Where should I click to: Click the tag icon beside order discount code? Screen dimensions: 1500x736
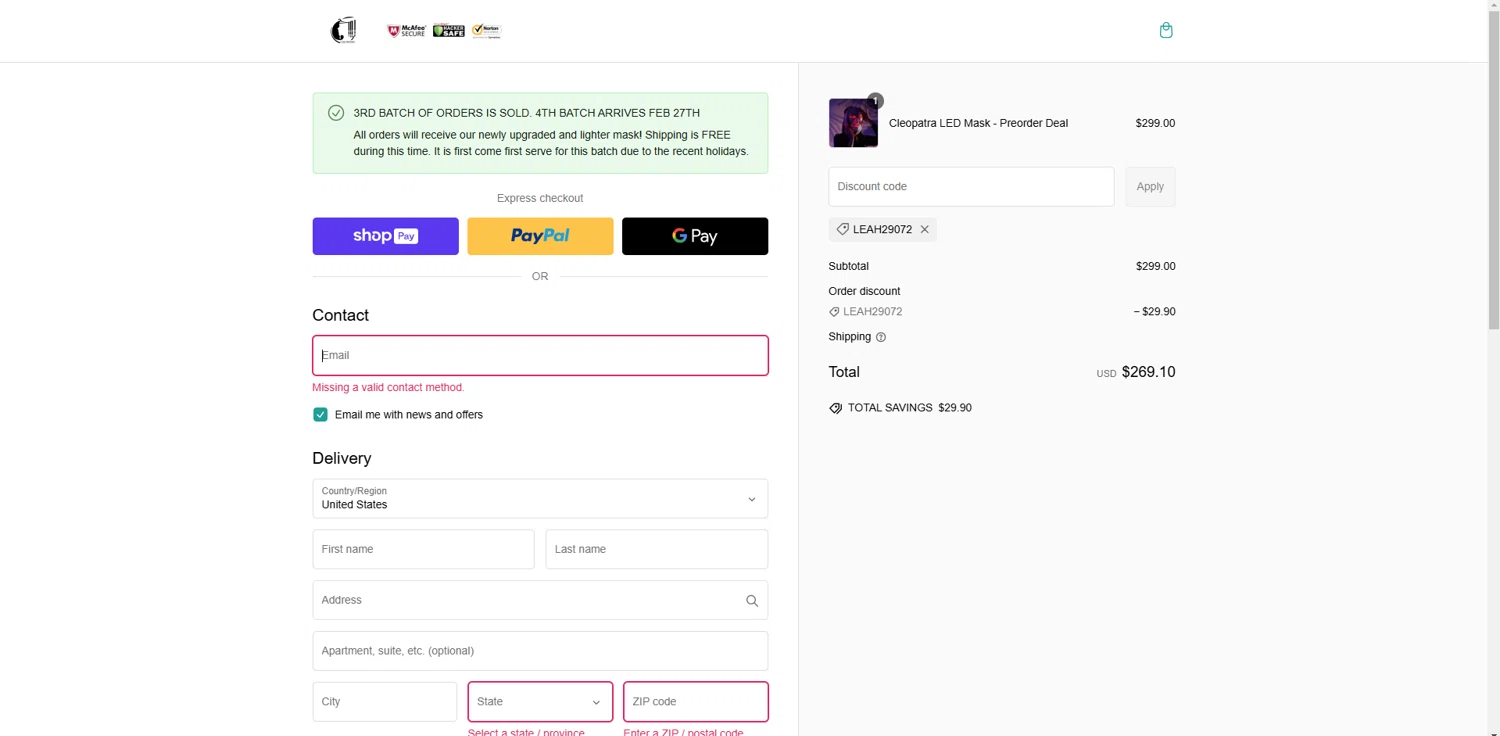click(x=834, y=312)
